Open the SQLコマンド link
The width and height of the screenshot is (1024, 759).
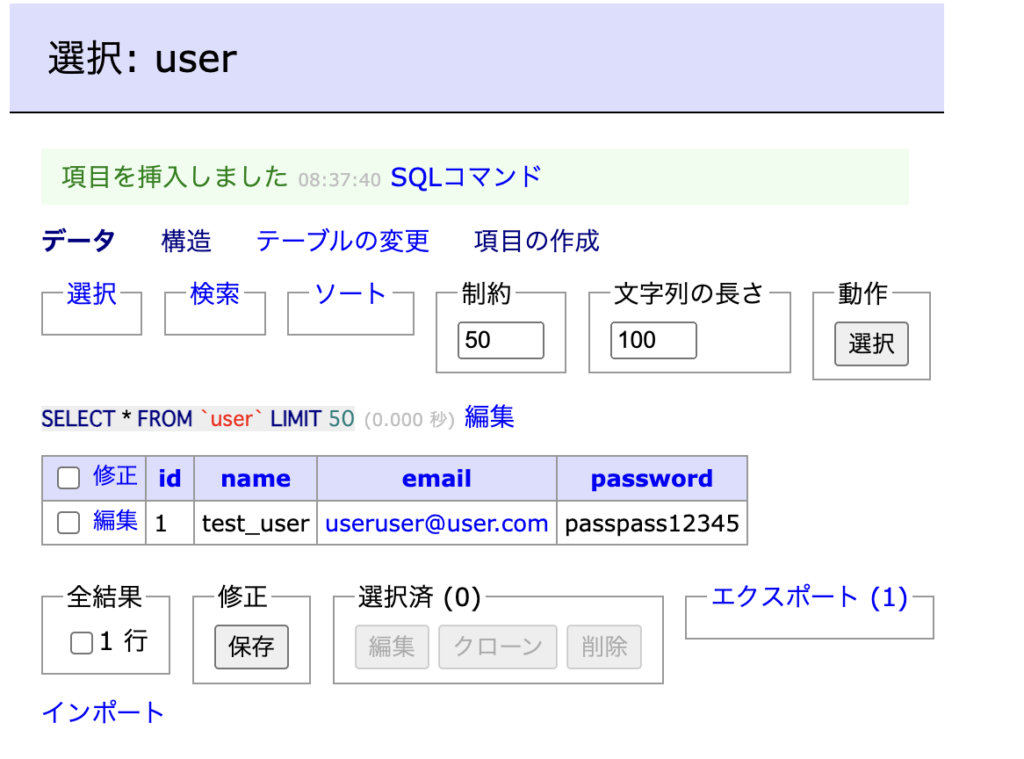point(466,177)
